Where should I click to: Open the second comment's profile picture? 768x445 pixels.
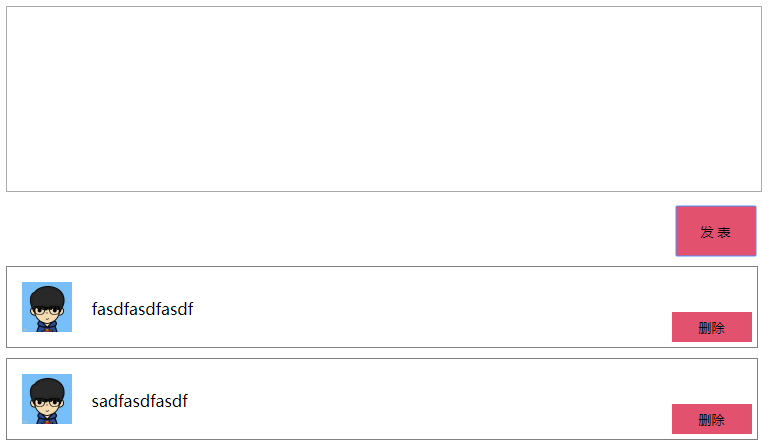(x=47, y=399)
